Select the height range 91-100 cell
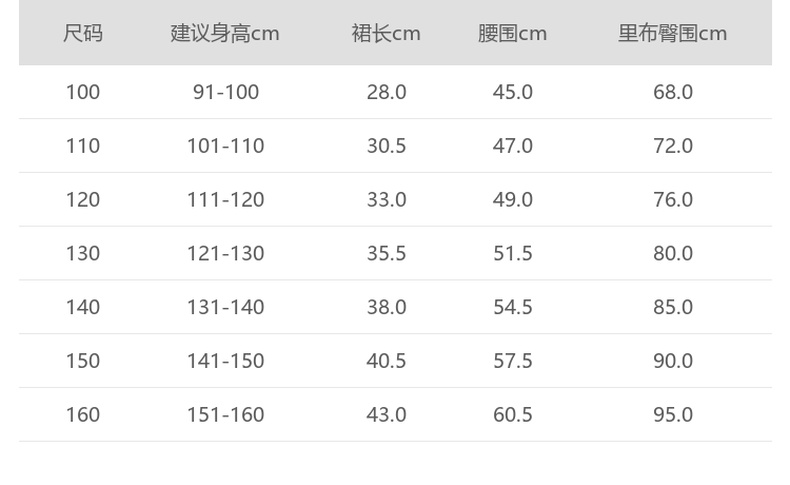790x485 pixels. (x=225, y=92)
